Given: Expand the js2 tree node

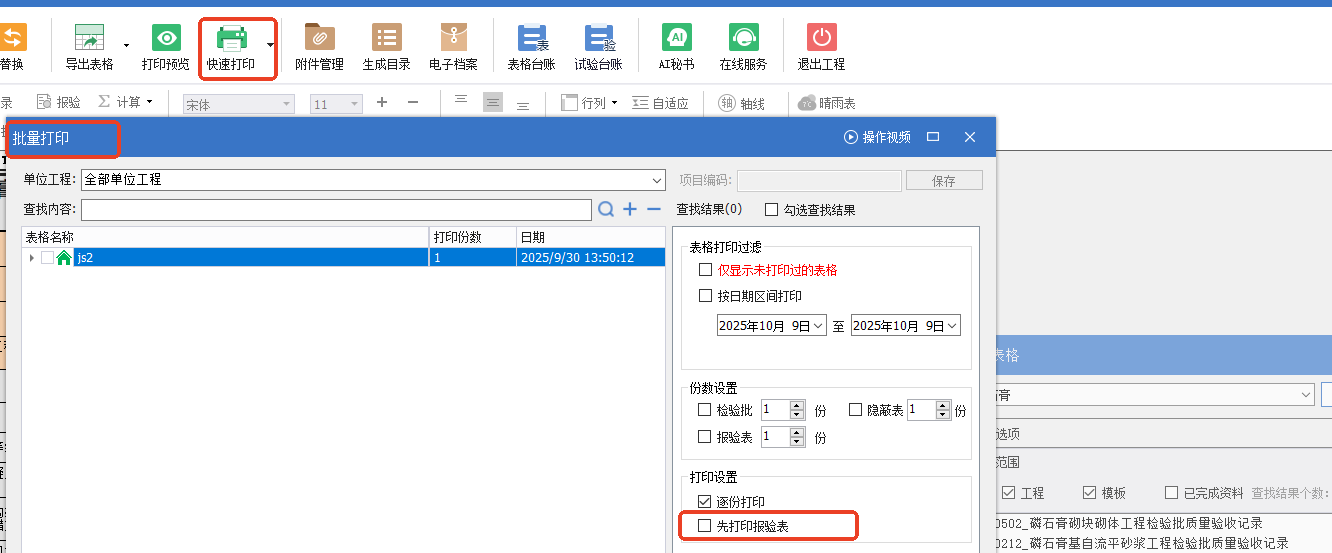Looking at the screenshot, I should point(31,258).
